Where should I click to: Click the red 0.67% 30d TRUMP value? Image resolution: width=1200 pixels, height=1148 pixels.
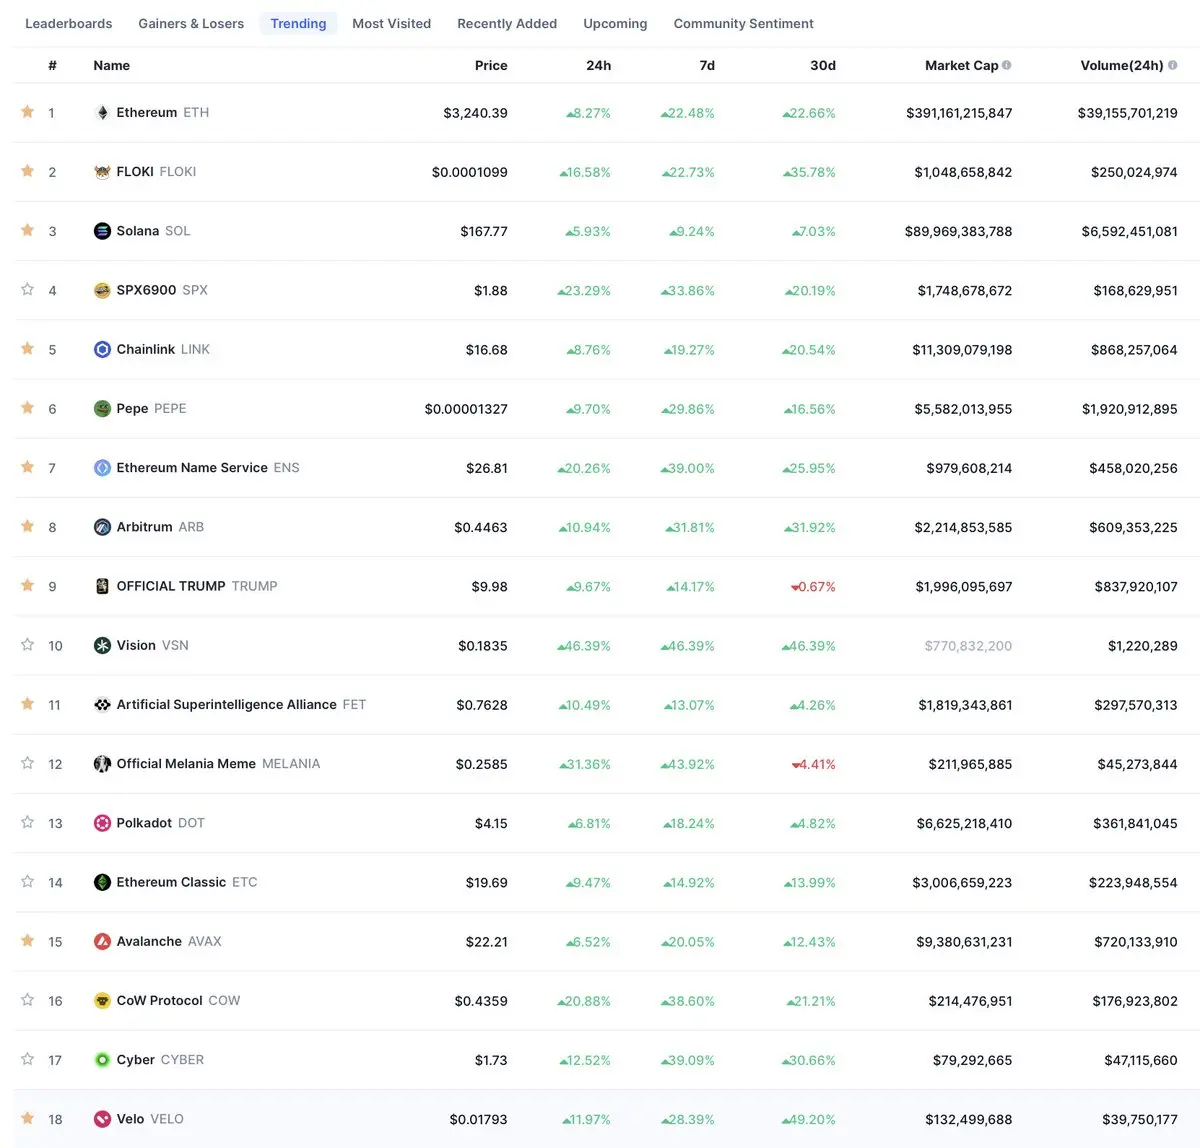pyautogui.click(x=813, y=587)
